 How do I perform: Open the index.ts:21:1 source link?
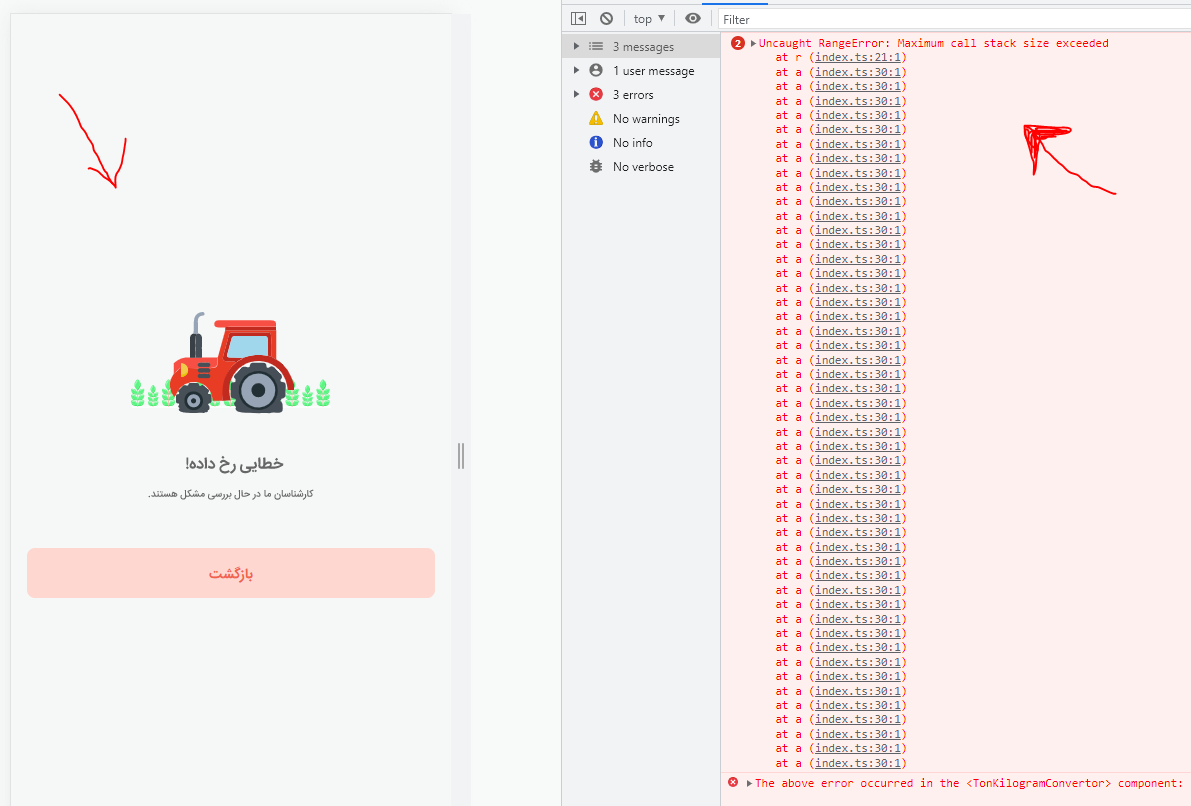(855, 57)
